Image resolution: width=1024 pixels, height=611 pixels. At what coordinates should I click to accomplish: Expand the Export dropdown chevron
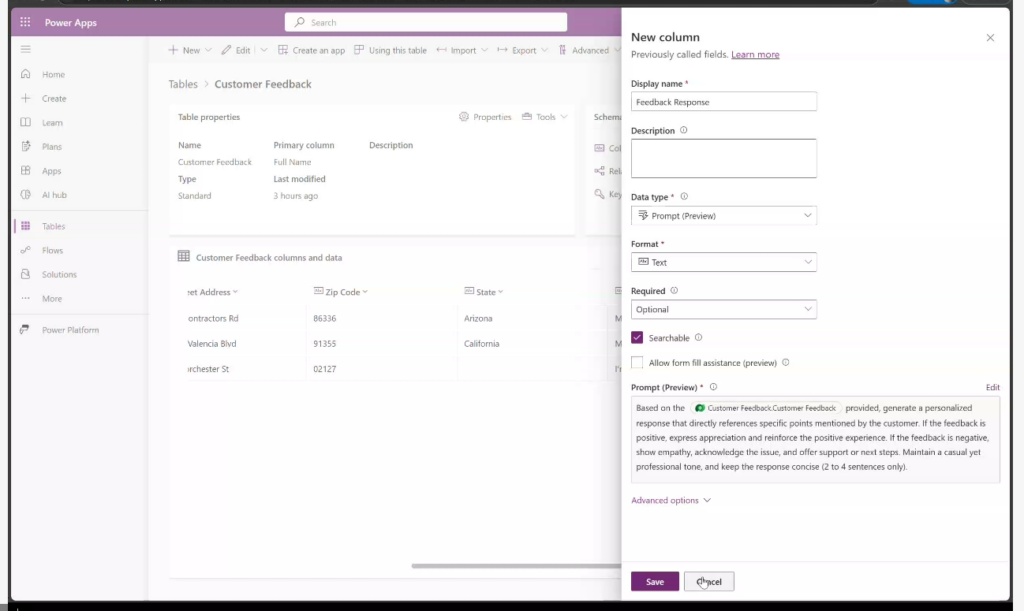tap(545, 50)
